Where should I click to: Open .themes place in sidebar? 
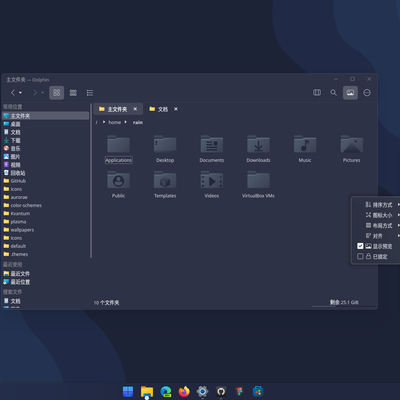coord(46,254)
